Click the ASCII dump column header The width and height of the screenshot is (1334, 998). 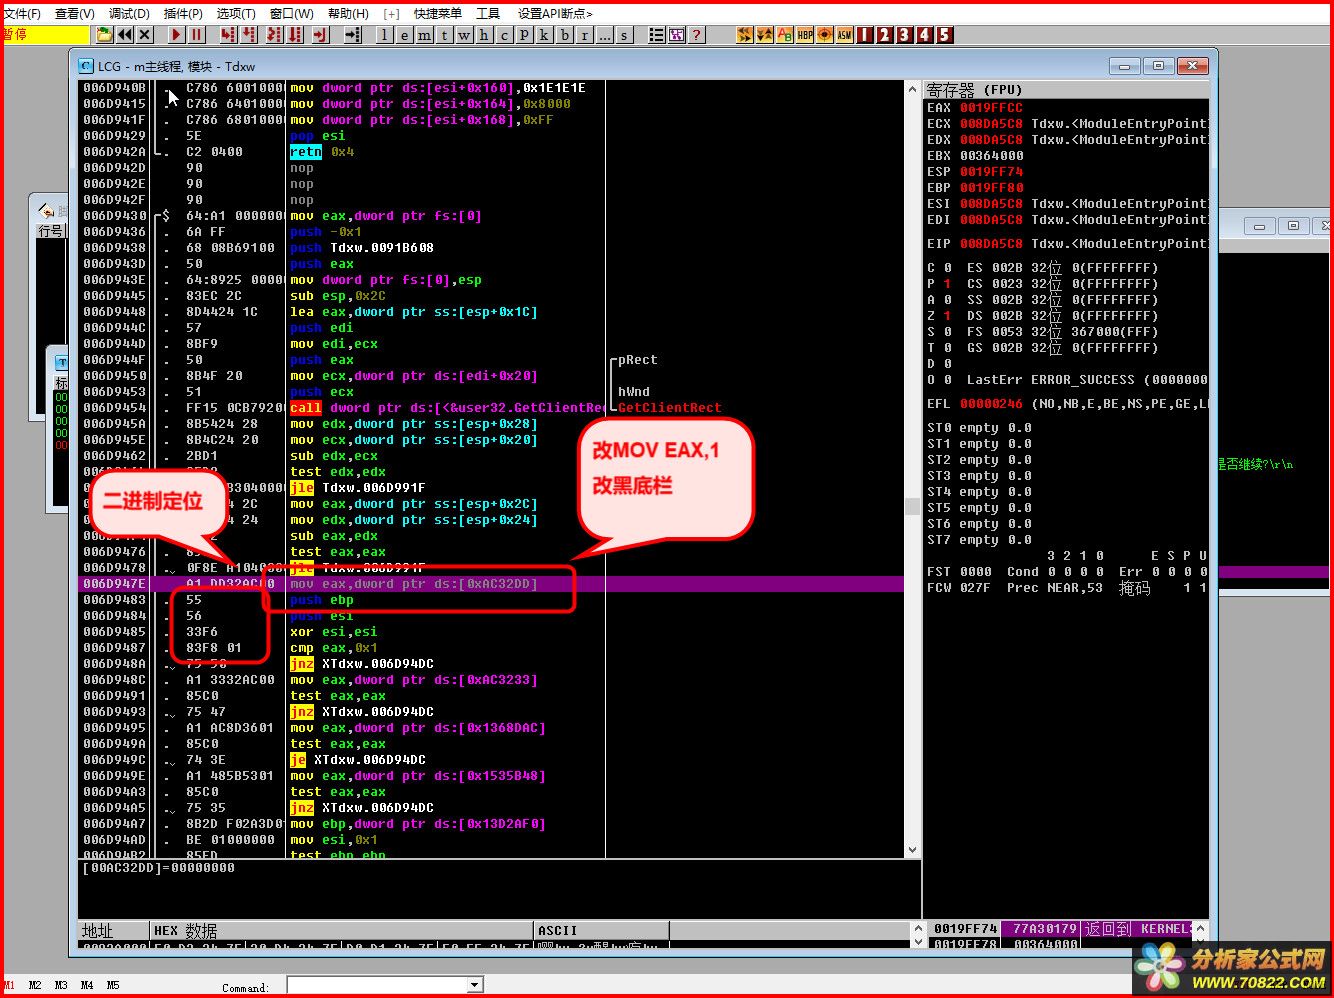[x=601, y=931]
